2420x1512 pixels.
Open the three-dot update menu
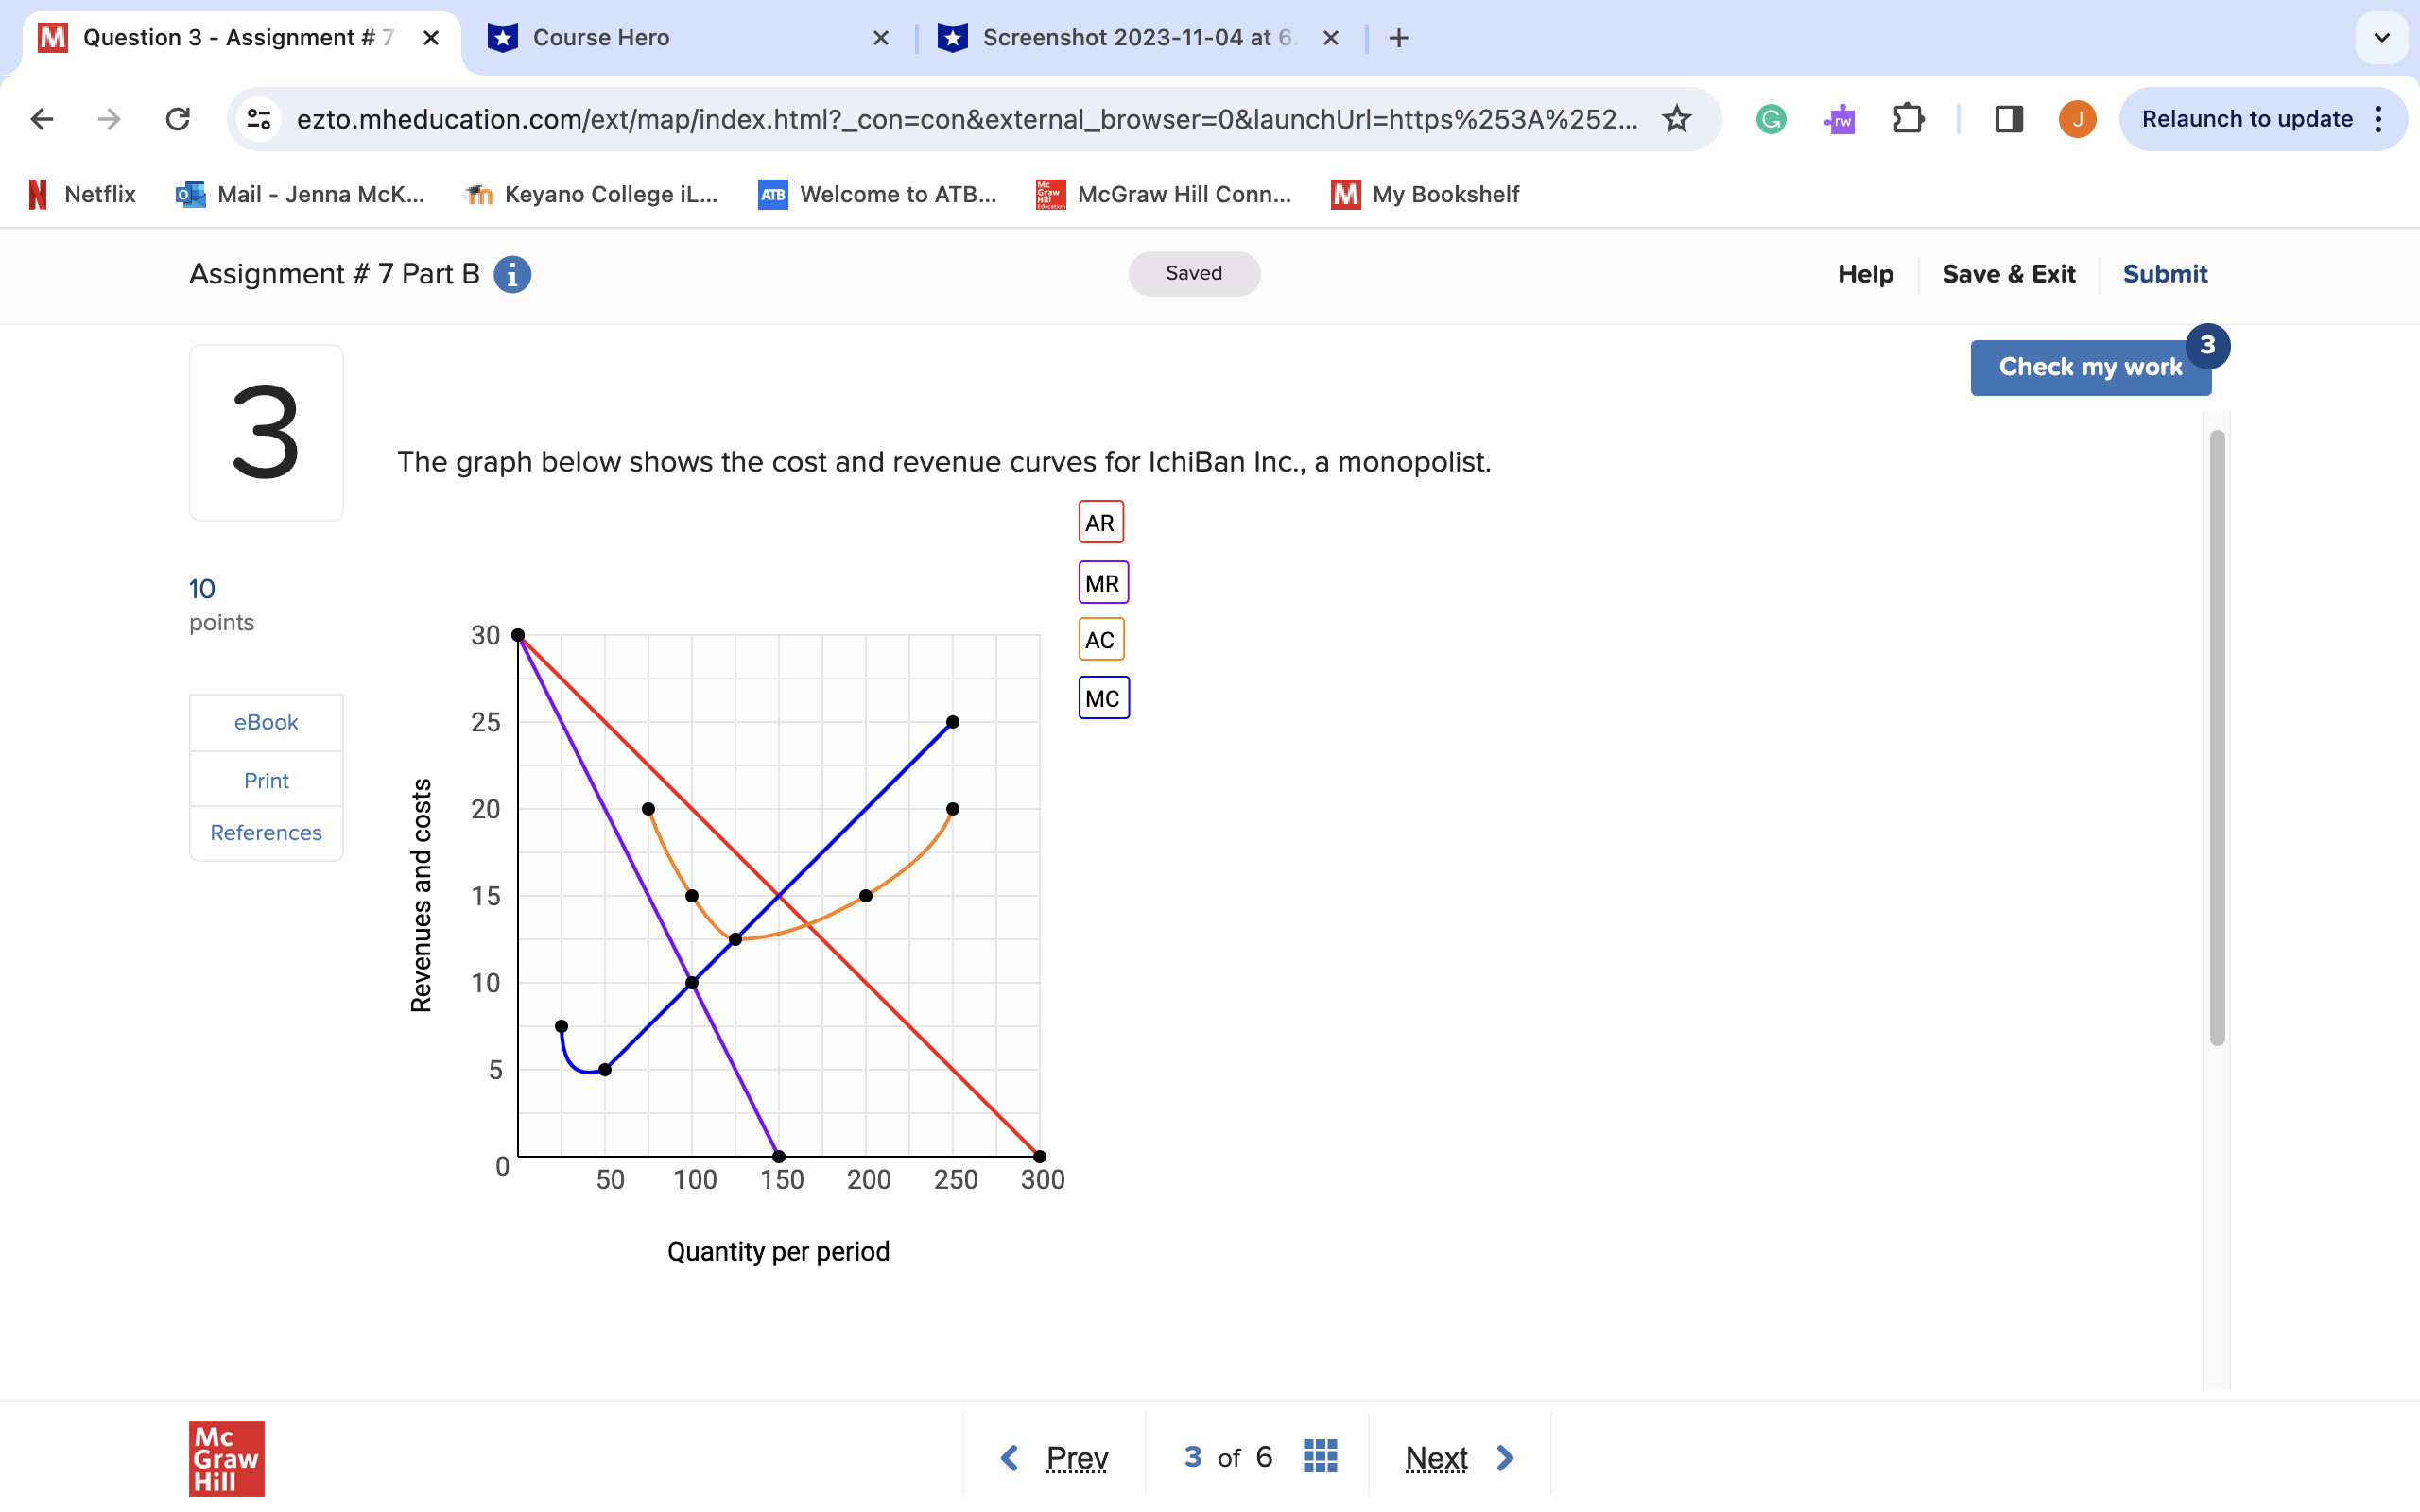tap(2379, 118)
